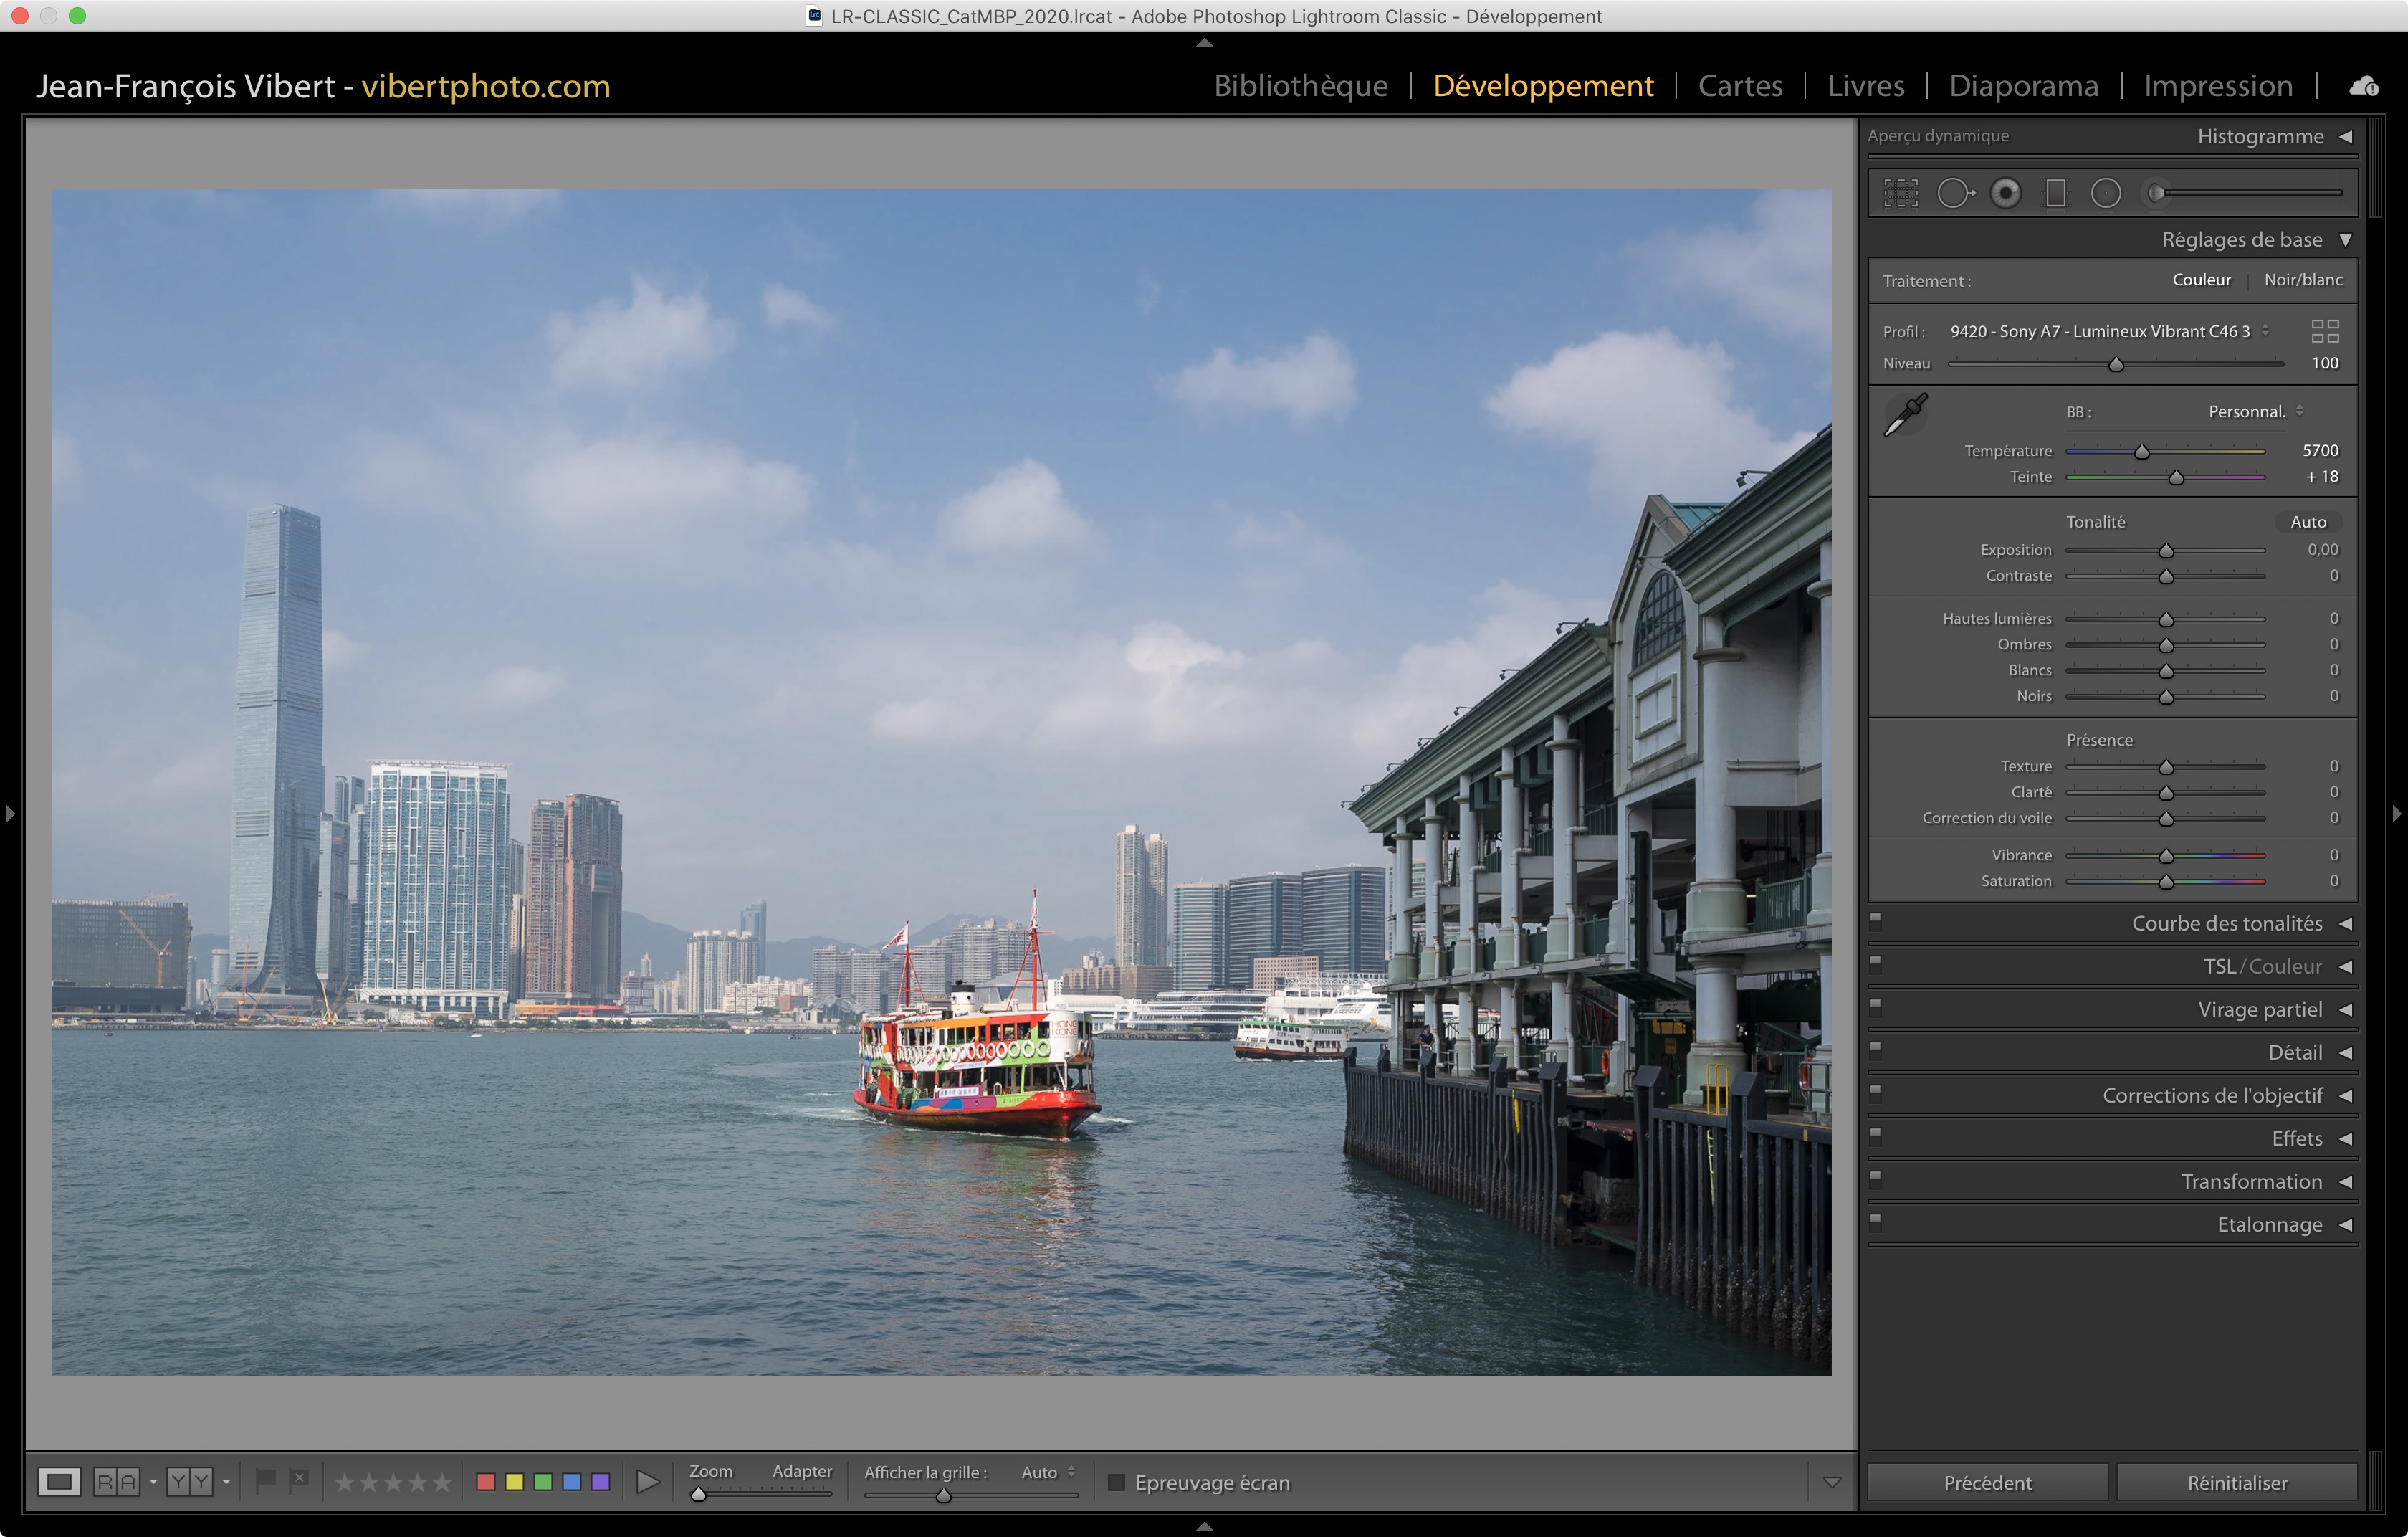Switch treatment to Noir/blanc

click(x=2303, y=280)
